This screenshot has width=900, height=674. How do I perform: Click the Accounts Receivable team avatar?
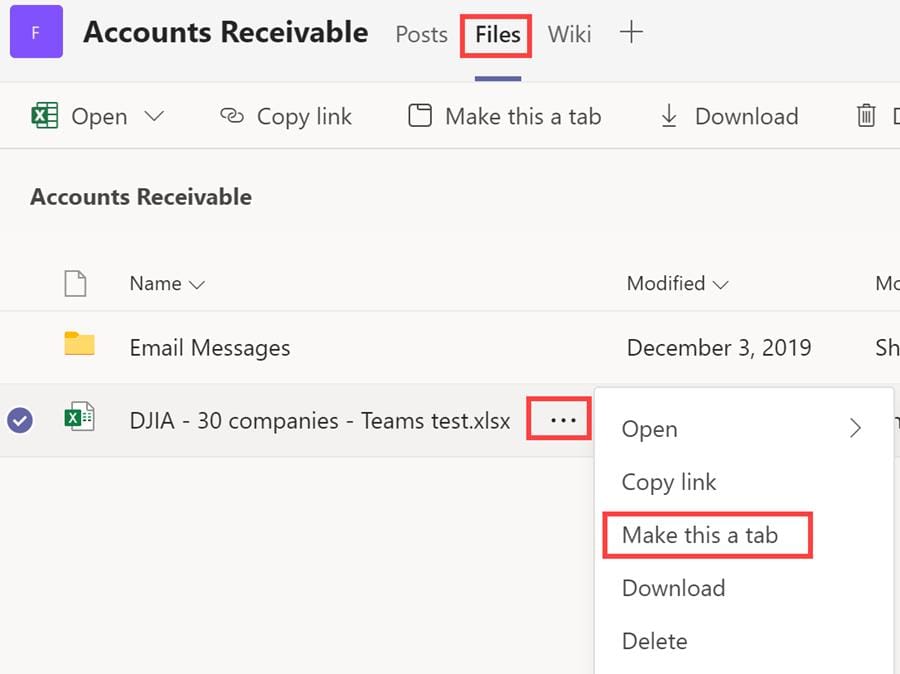[x=35, y=31]
